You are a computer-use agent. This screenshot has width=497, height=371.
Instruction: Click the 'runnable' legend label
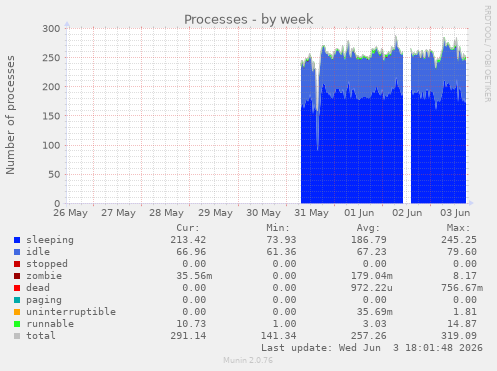pos(50,324)
